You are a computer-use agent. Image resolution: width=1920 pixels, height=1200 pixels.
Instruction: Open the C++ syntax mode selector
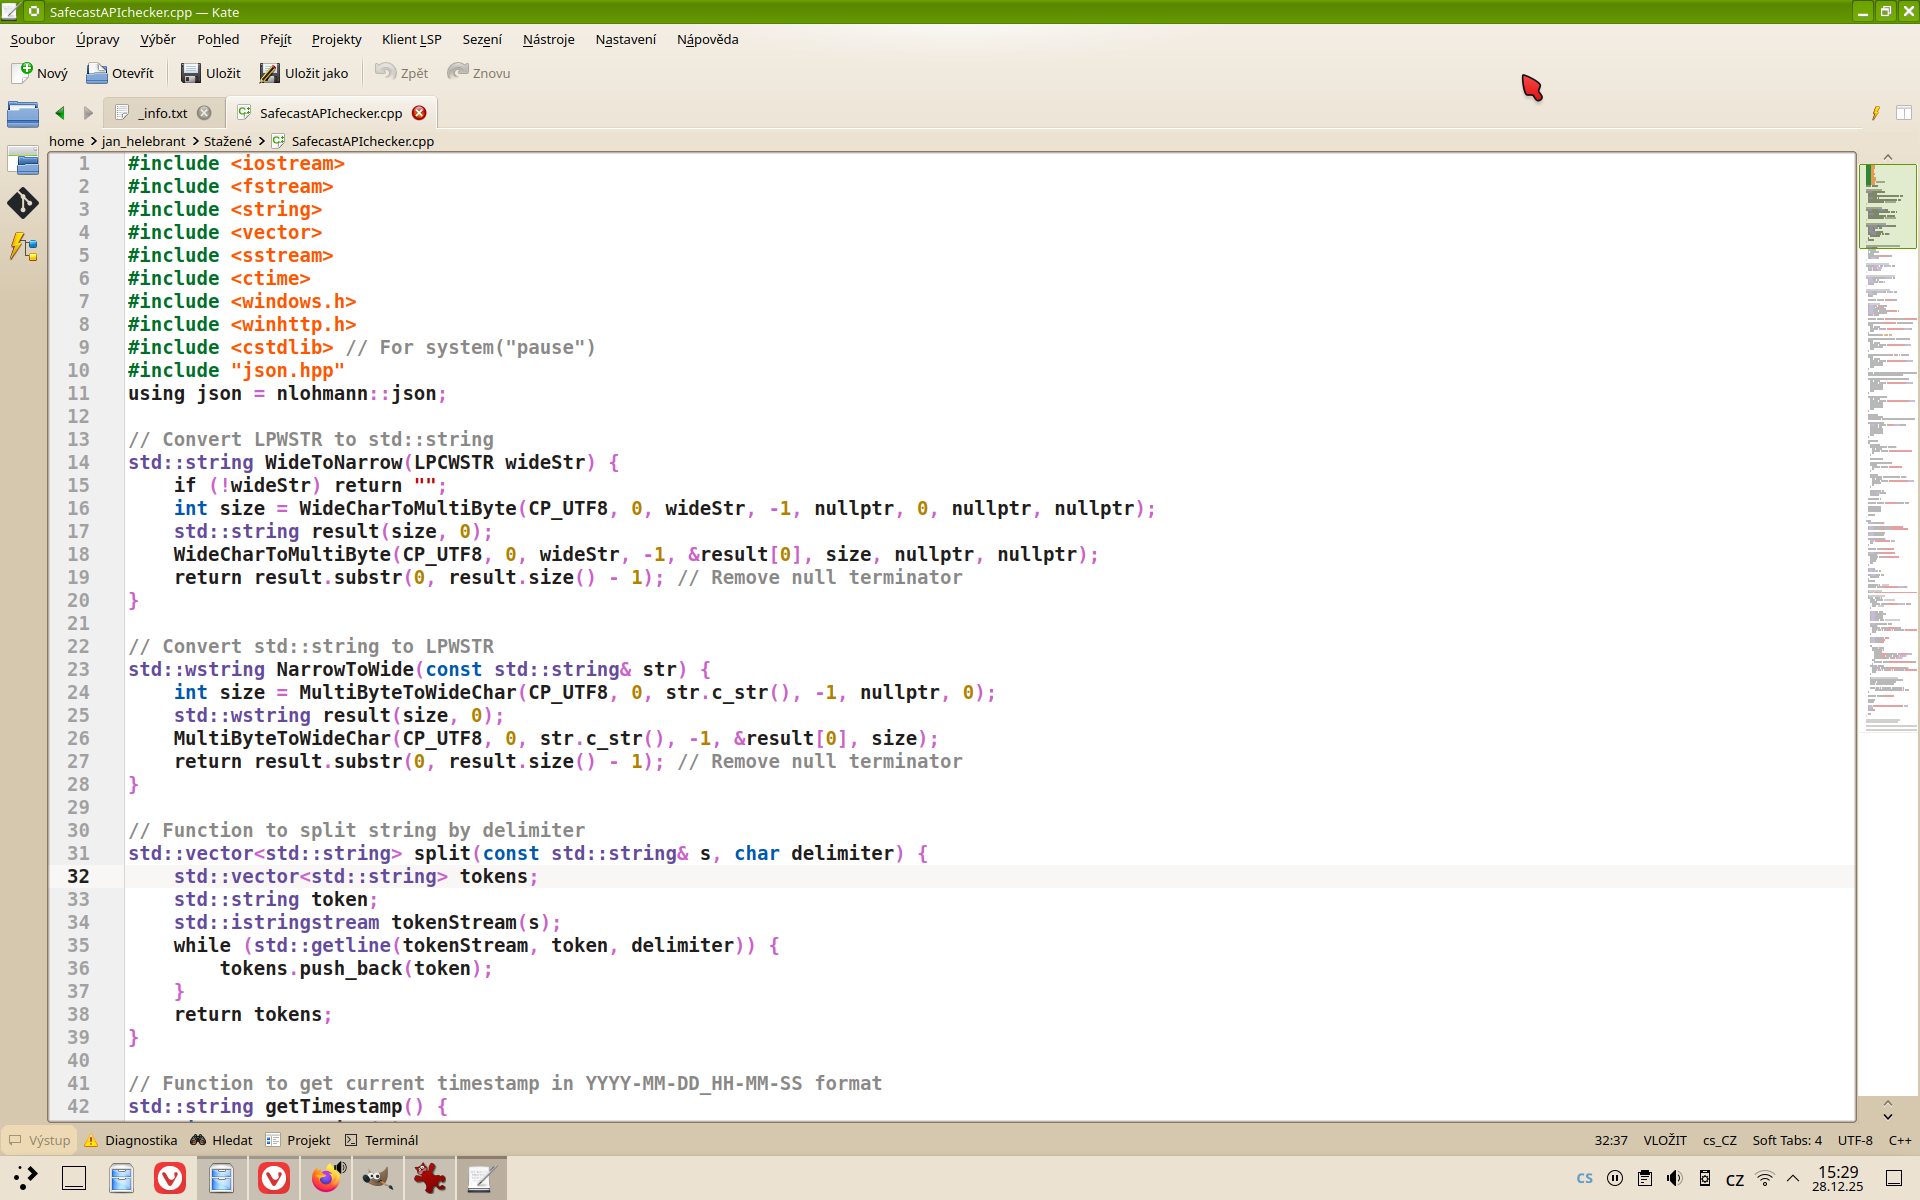pos(1899,1140)
